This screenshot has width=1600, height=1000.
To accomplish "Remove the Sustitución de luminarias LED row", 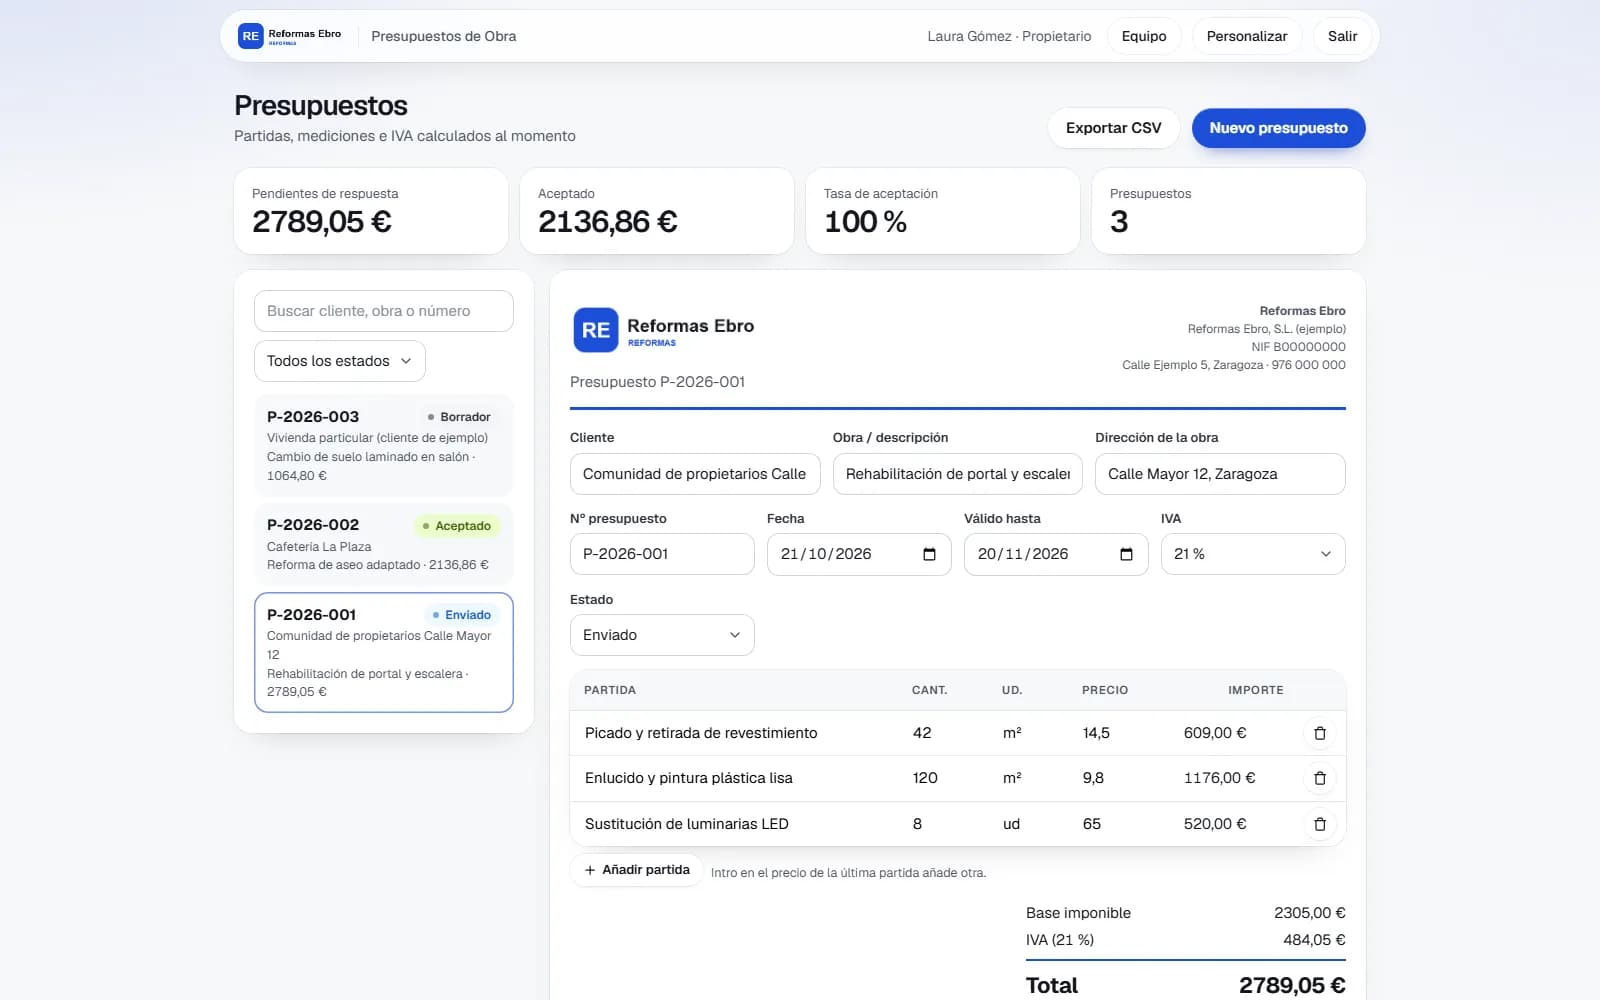I will pyautogui.click(x=1319, y=824).
